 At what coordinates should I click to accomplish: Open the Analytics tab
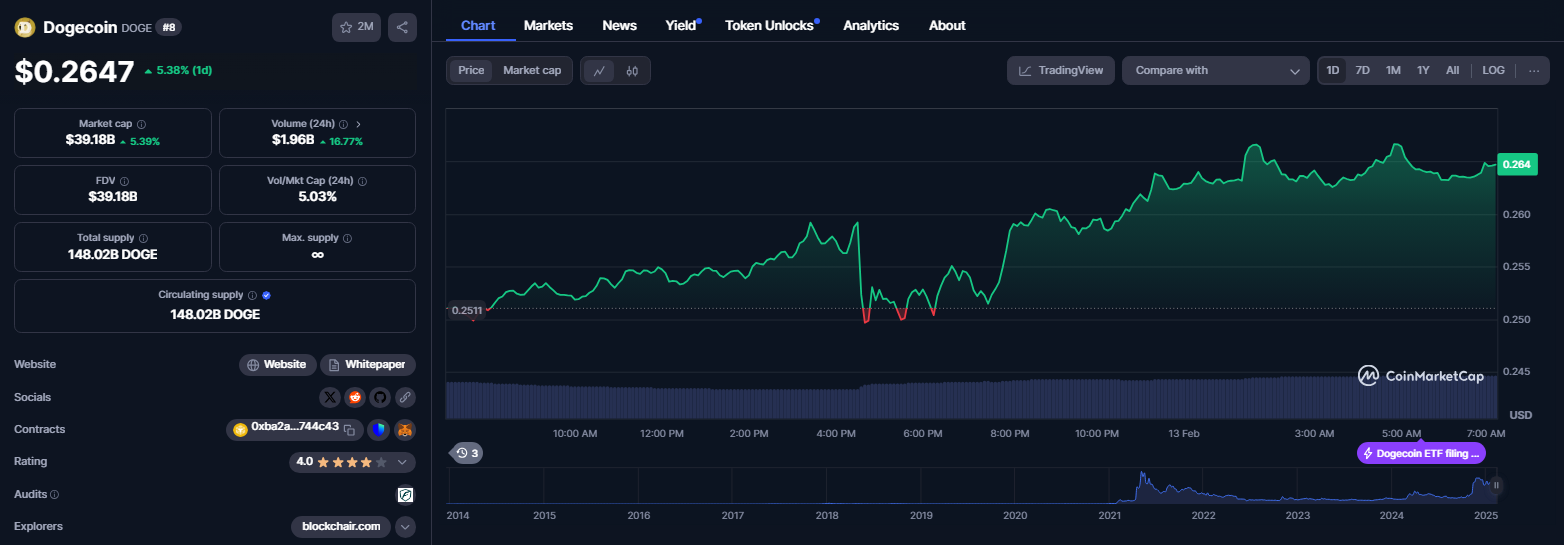click(x=871, y=25)
